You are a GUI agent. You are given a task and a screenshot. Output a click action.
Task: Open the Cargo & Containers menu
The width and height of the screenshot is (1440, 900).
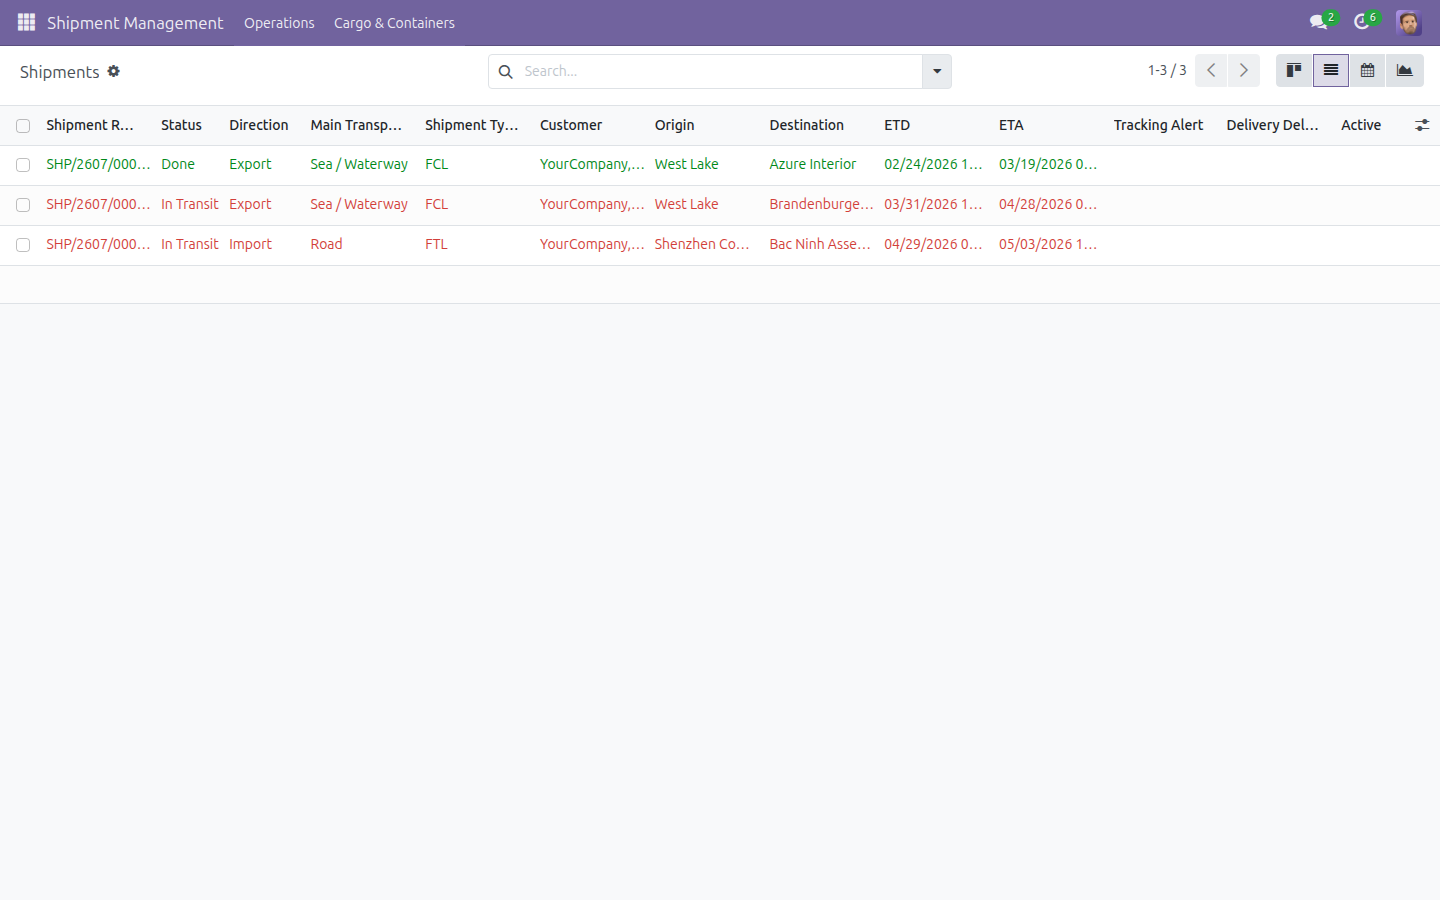pos(394,23)
